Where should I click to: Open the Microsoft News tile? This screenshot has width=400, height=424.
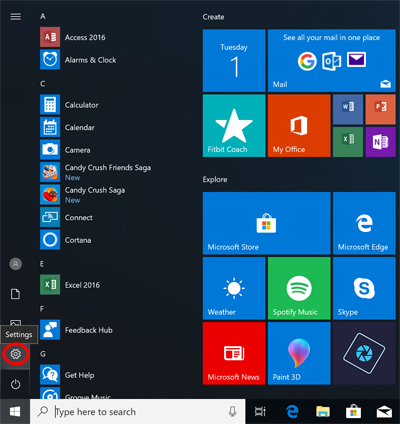(234, 353)
